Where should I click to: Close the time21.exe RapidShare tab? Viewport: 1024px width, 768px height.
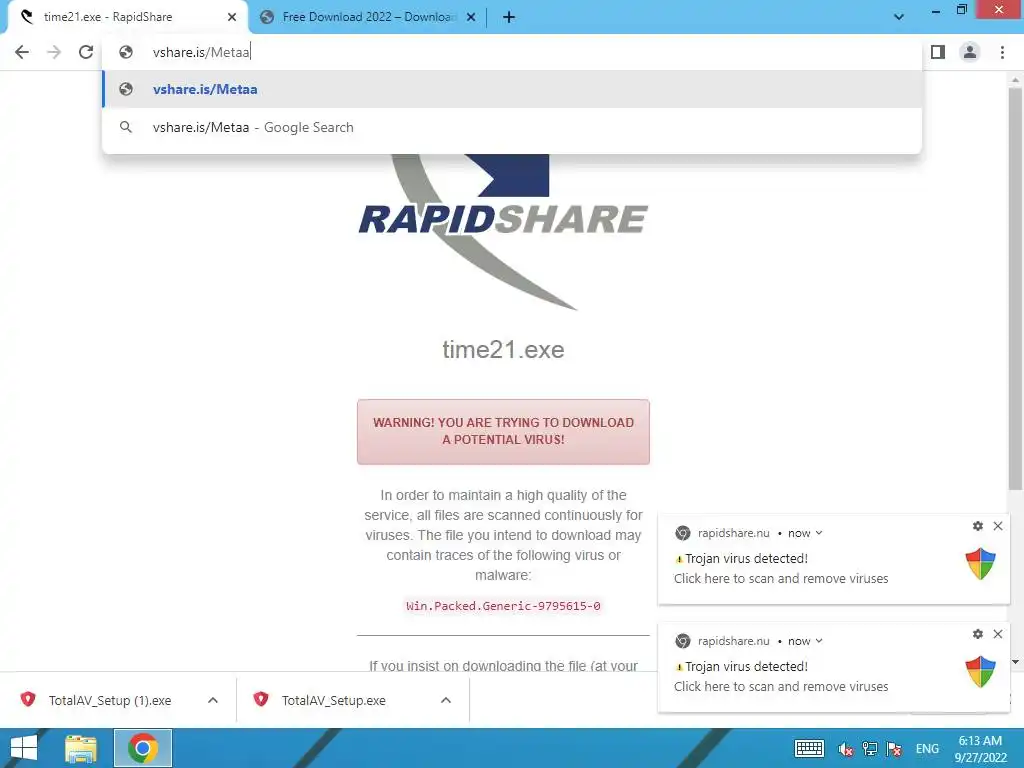click(232, 18)
